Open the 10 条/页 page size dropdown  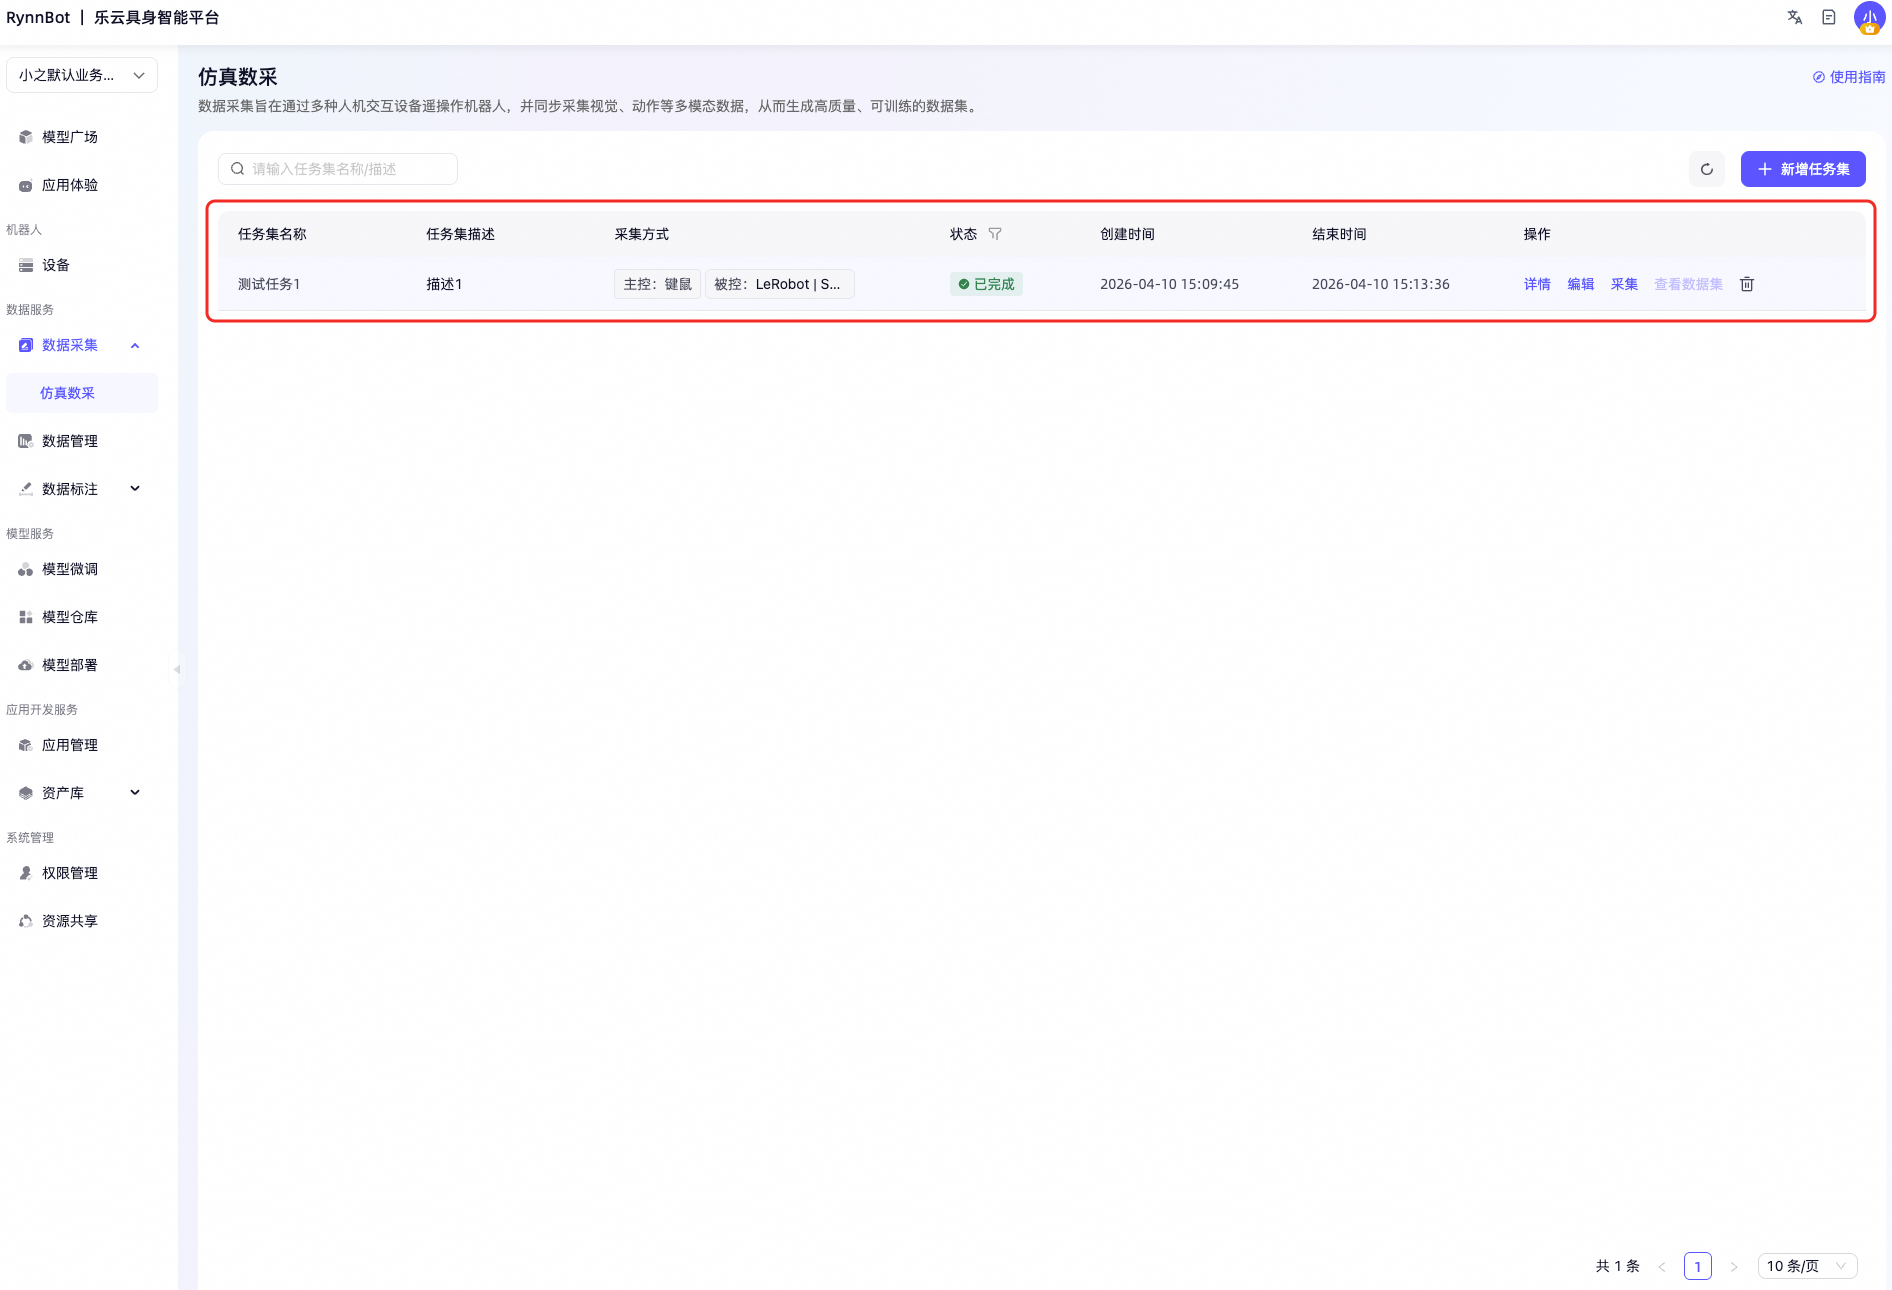point(1807,1266)
